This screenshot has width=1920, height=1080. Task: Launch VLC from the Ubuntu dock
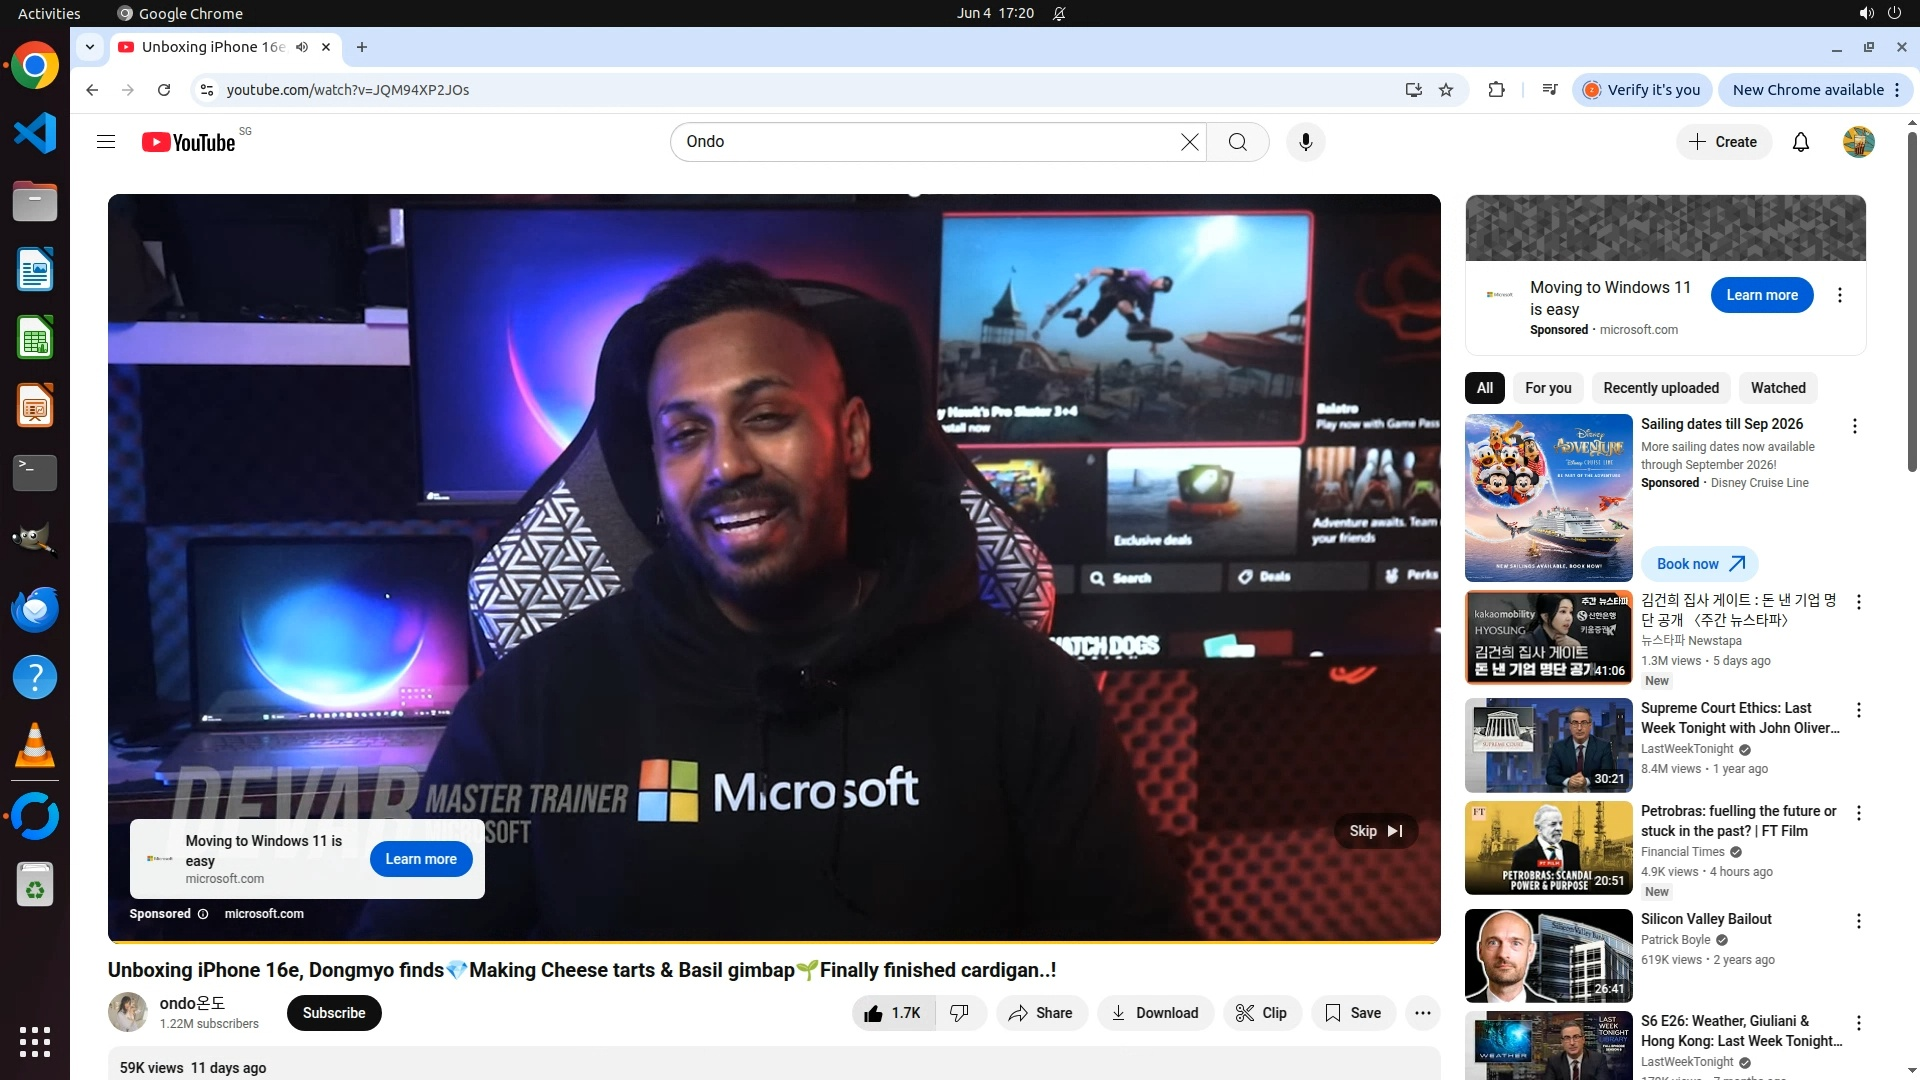tap(35, 746)
